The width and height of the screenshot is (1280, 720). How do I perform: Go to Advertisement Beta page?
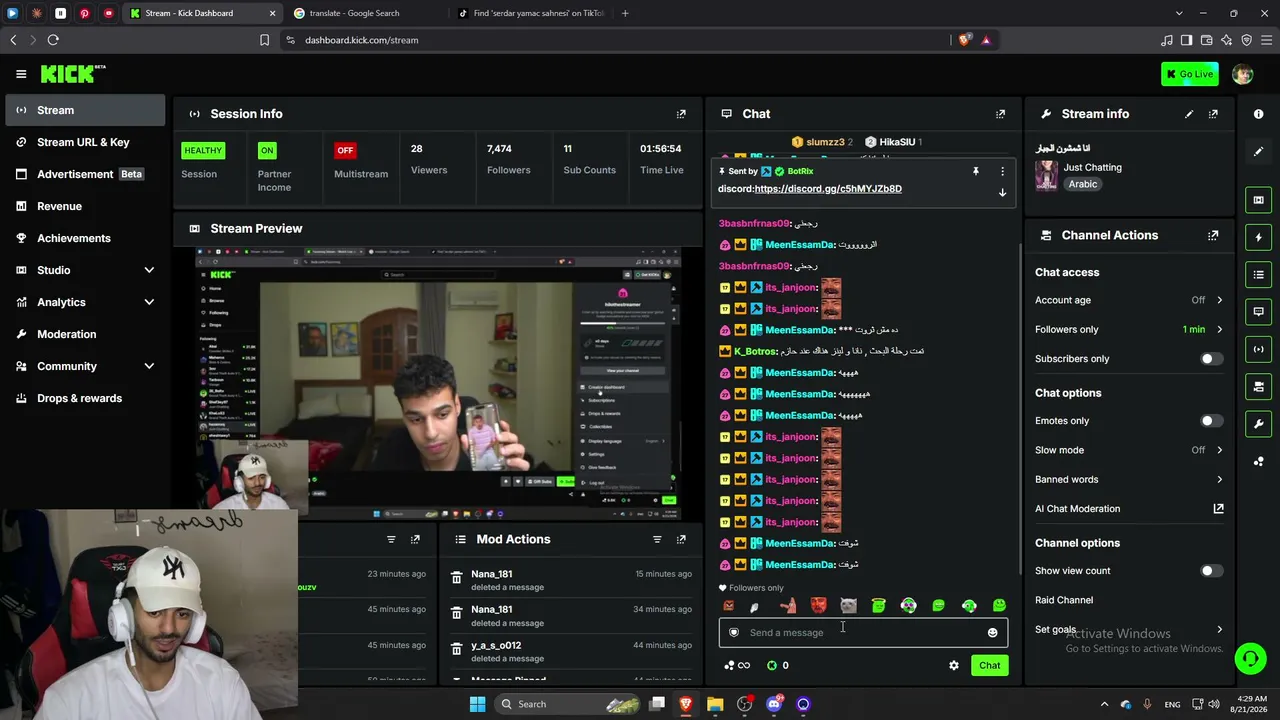85,174
